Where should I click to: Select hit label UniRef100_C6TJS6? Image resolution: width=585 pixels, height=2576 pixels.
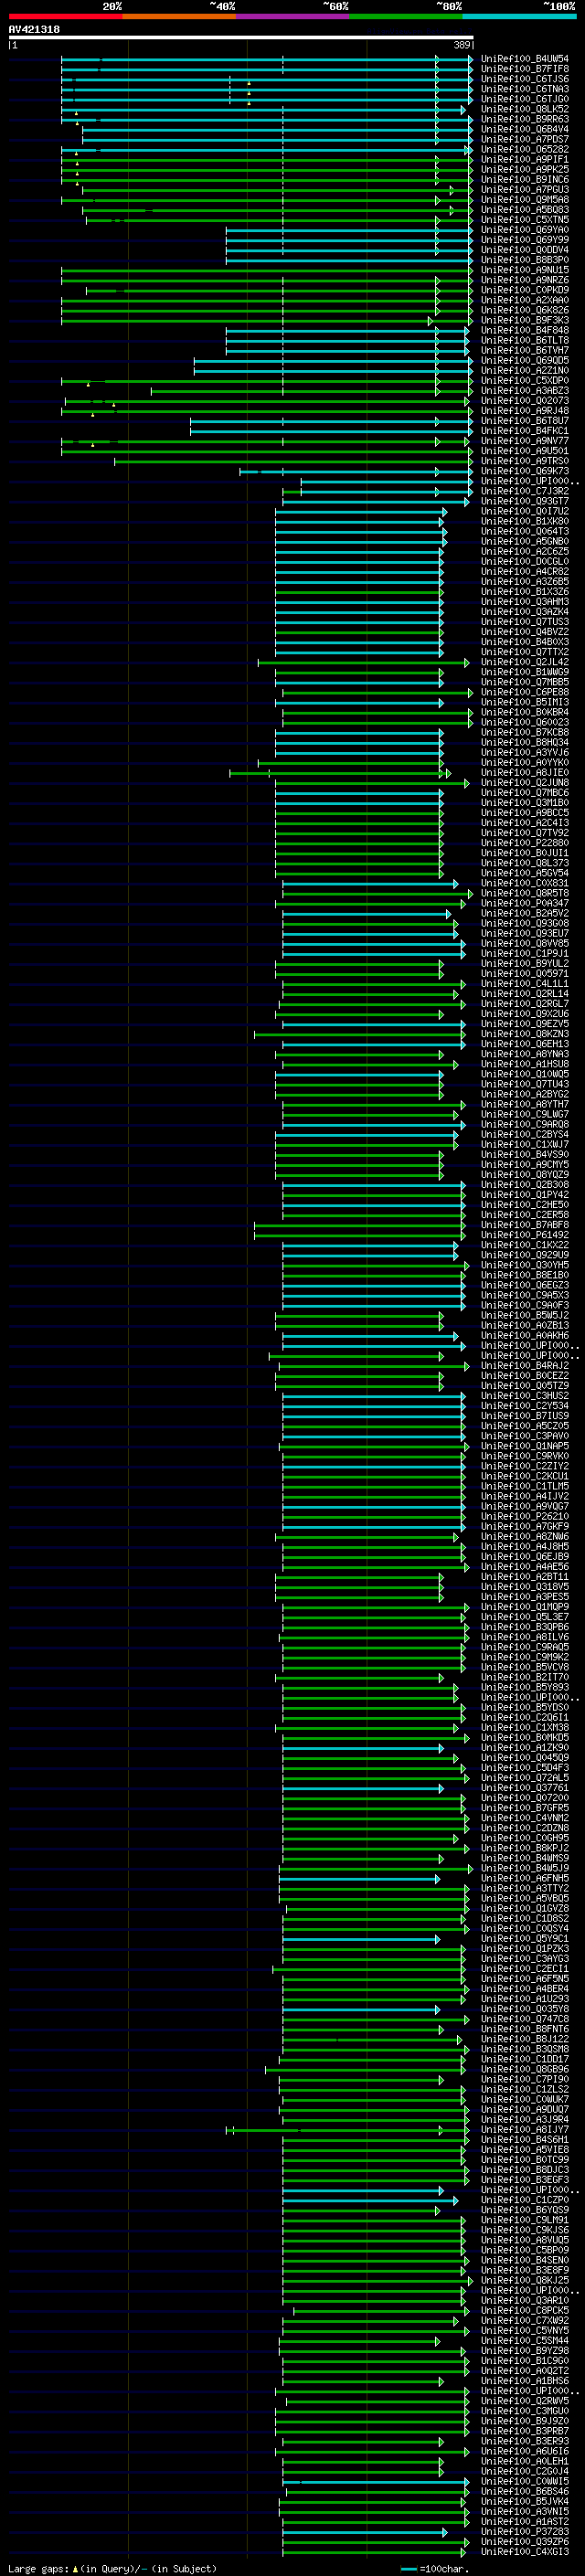(x=525, y=79)
